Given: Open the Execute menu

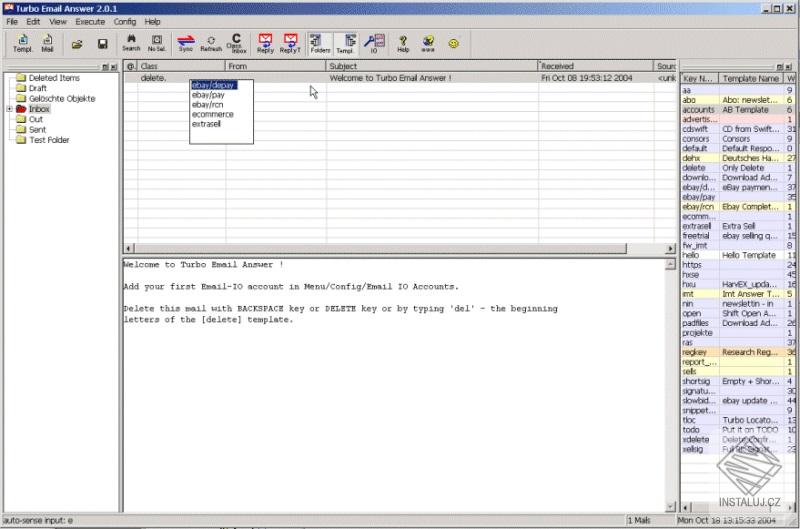Looking at the screenshot, I should pos(90,22).
